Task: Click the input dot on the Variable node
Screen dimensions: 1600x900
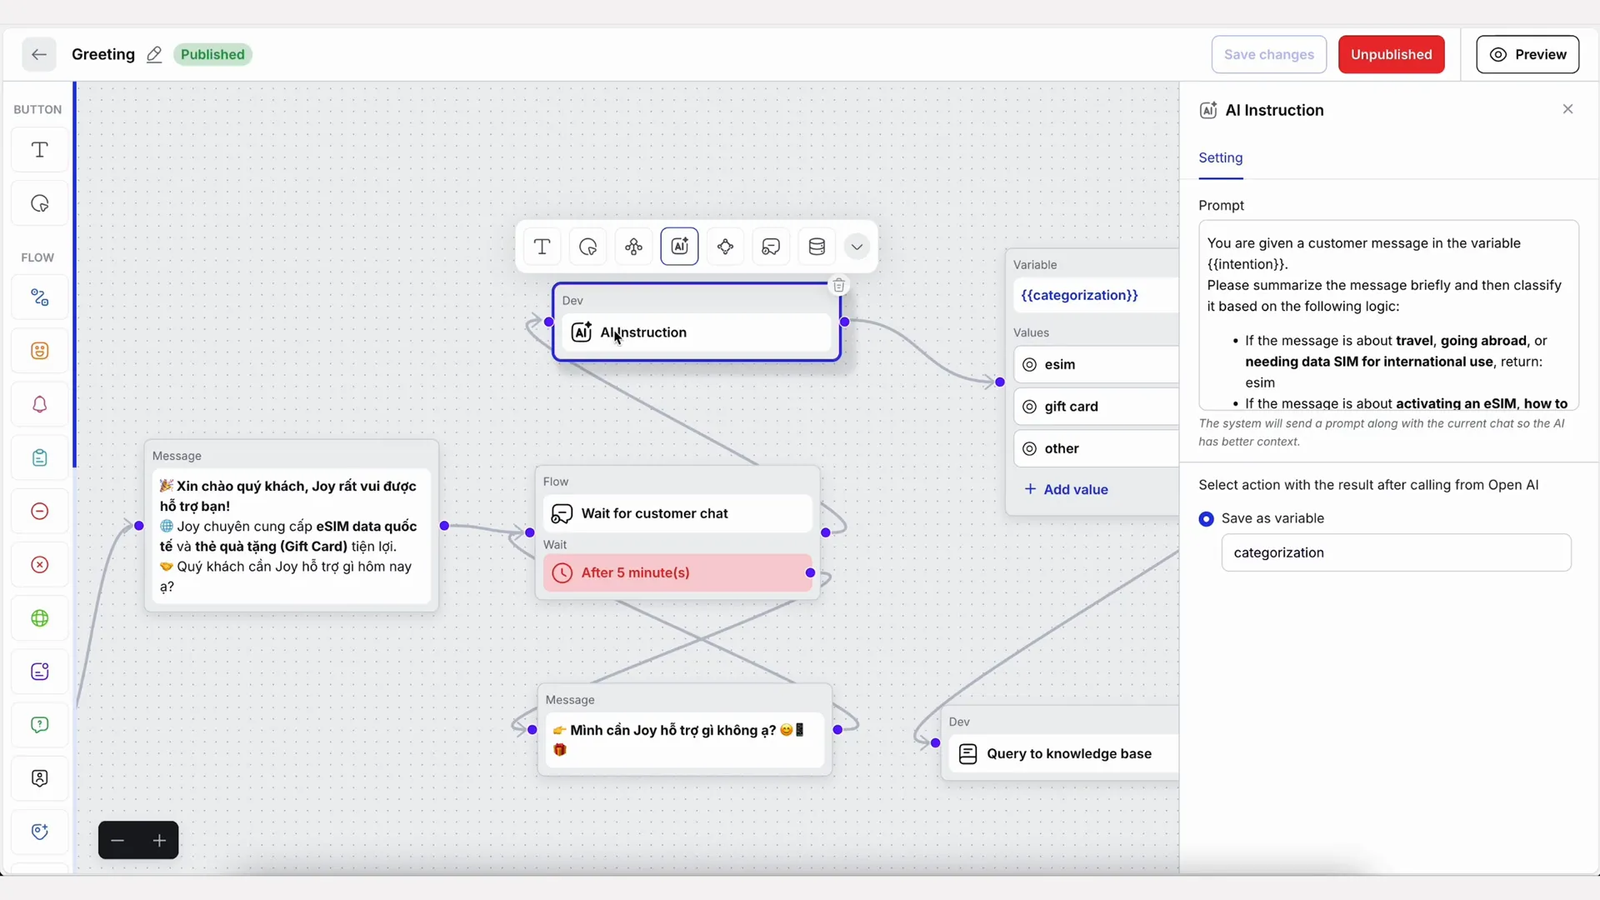Action: [1000, 382]
